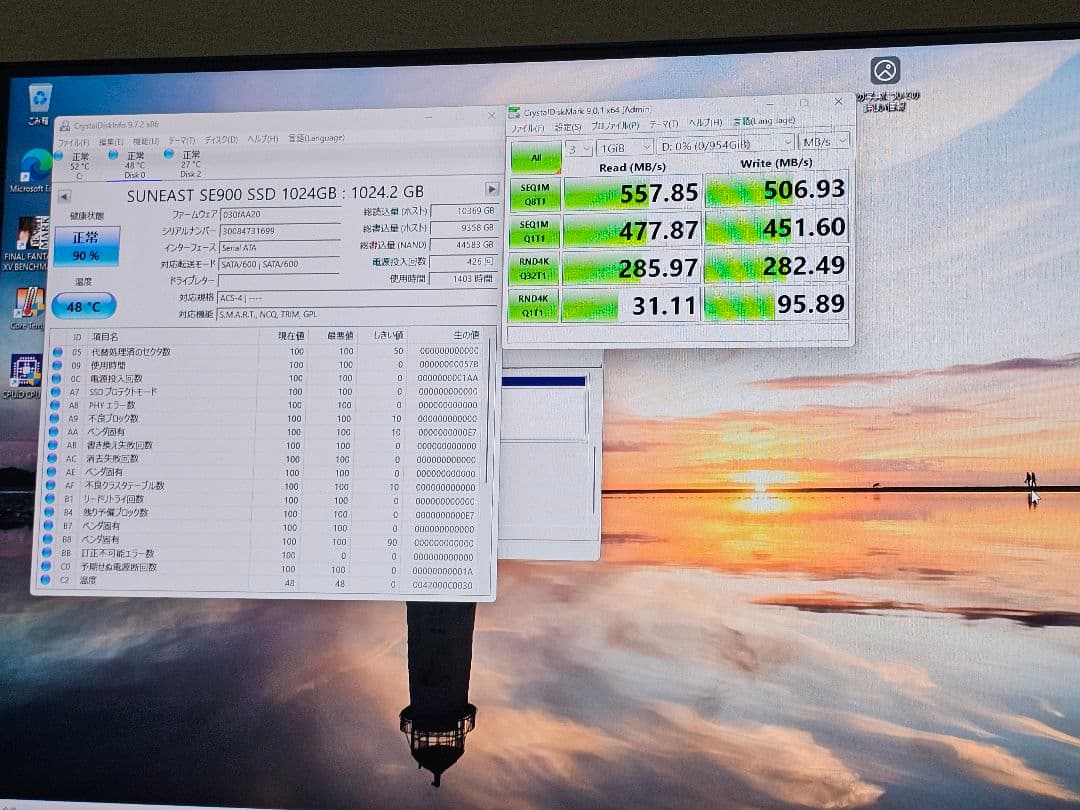The image size is (1080, 810).
Task: Click the right arrow to view next disk
Action: click(x=491, y=187)
